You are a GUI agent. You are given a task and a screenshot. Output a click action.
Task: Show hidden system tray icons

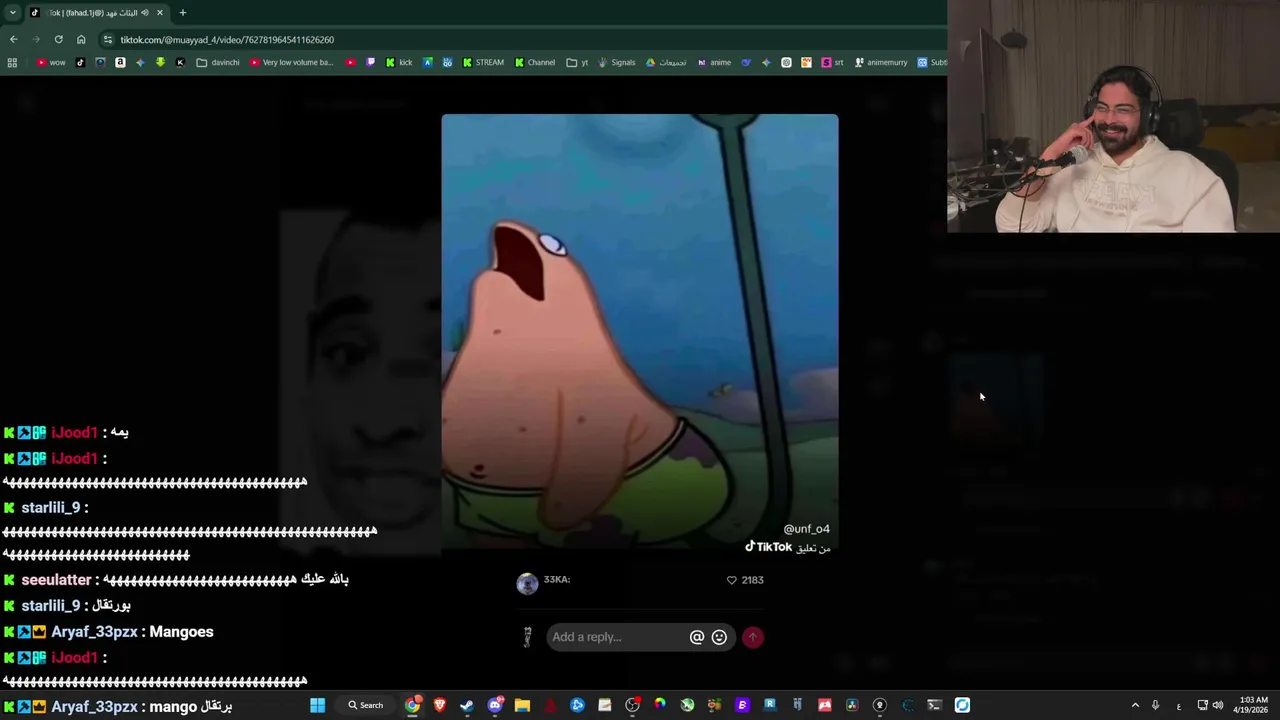(1135, 705)
